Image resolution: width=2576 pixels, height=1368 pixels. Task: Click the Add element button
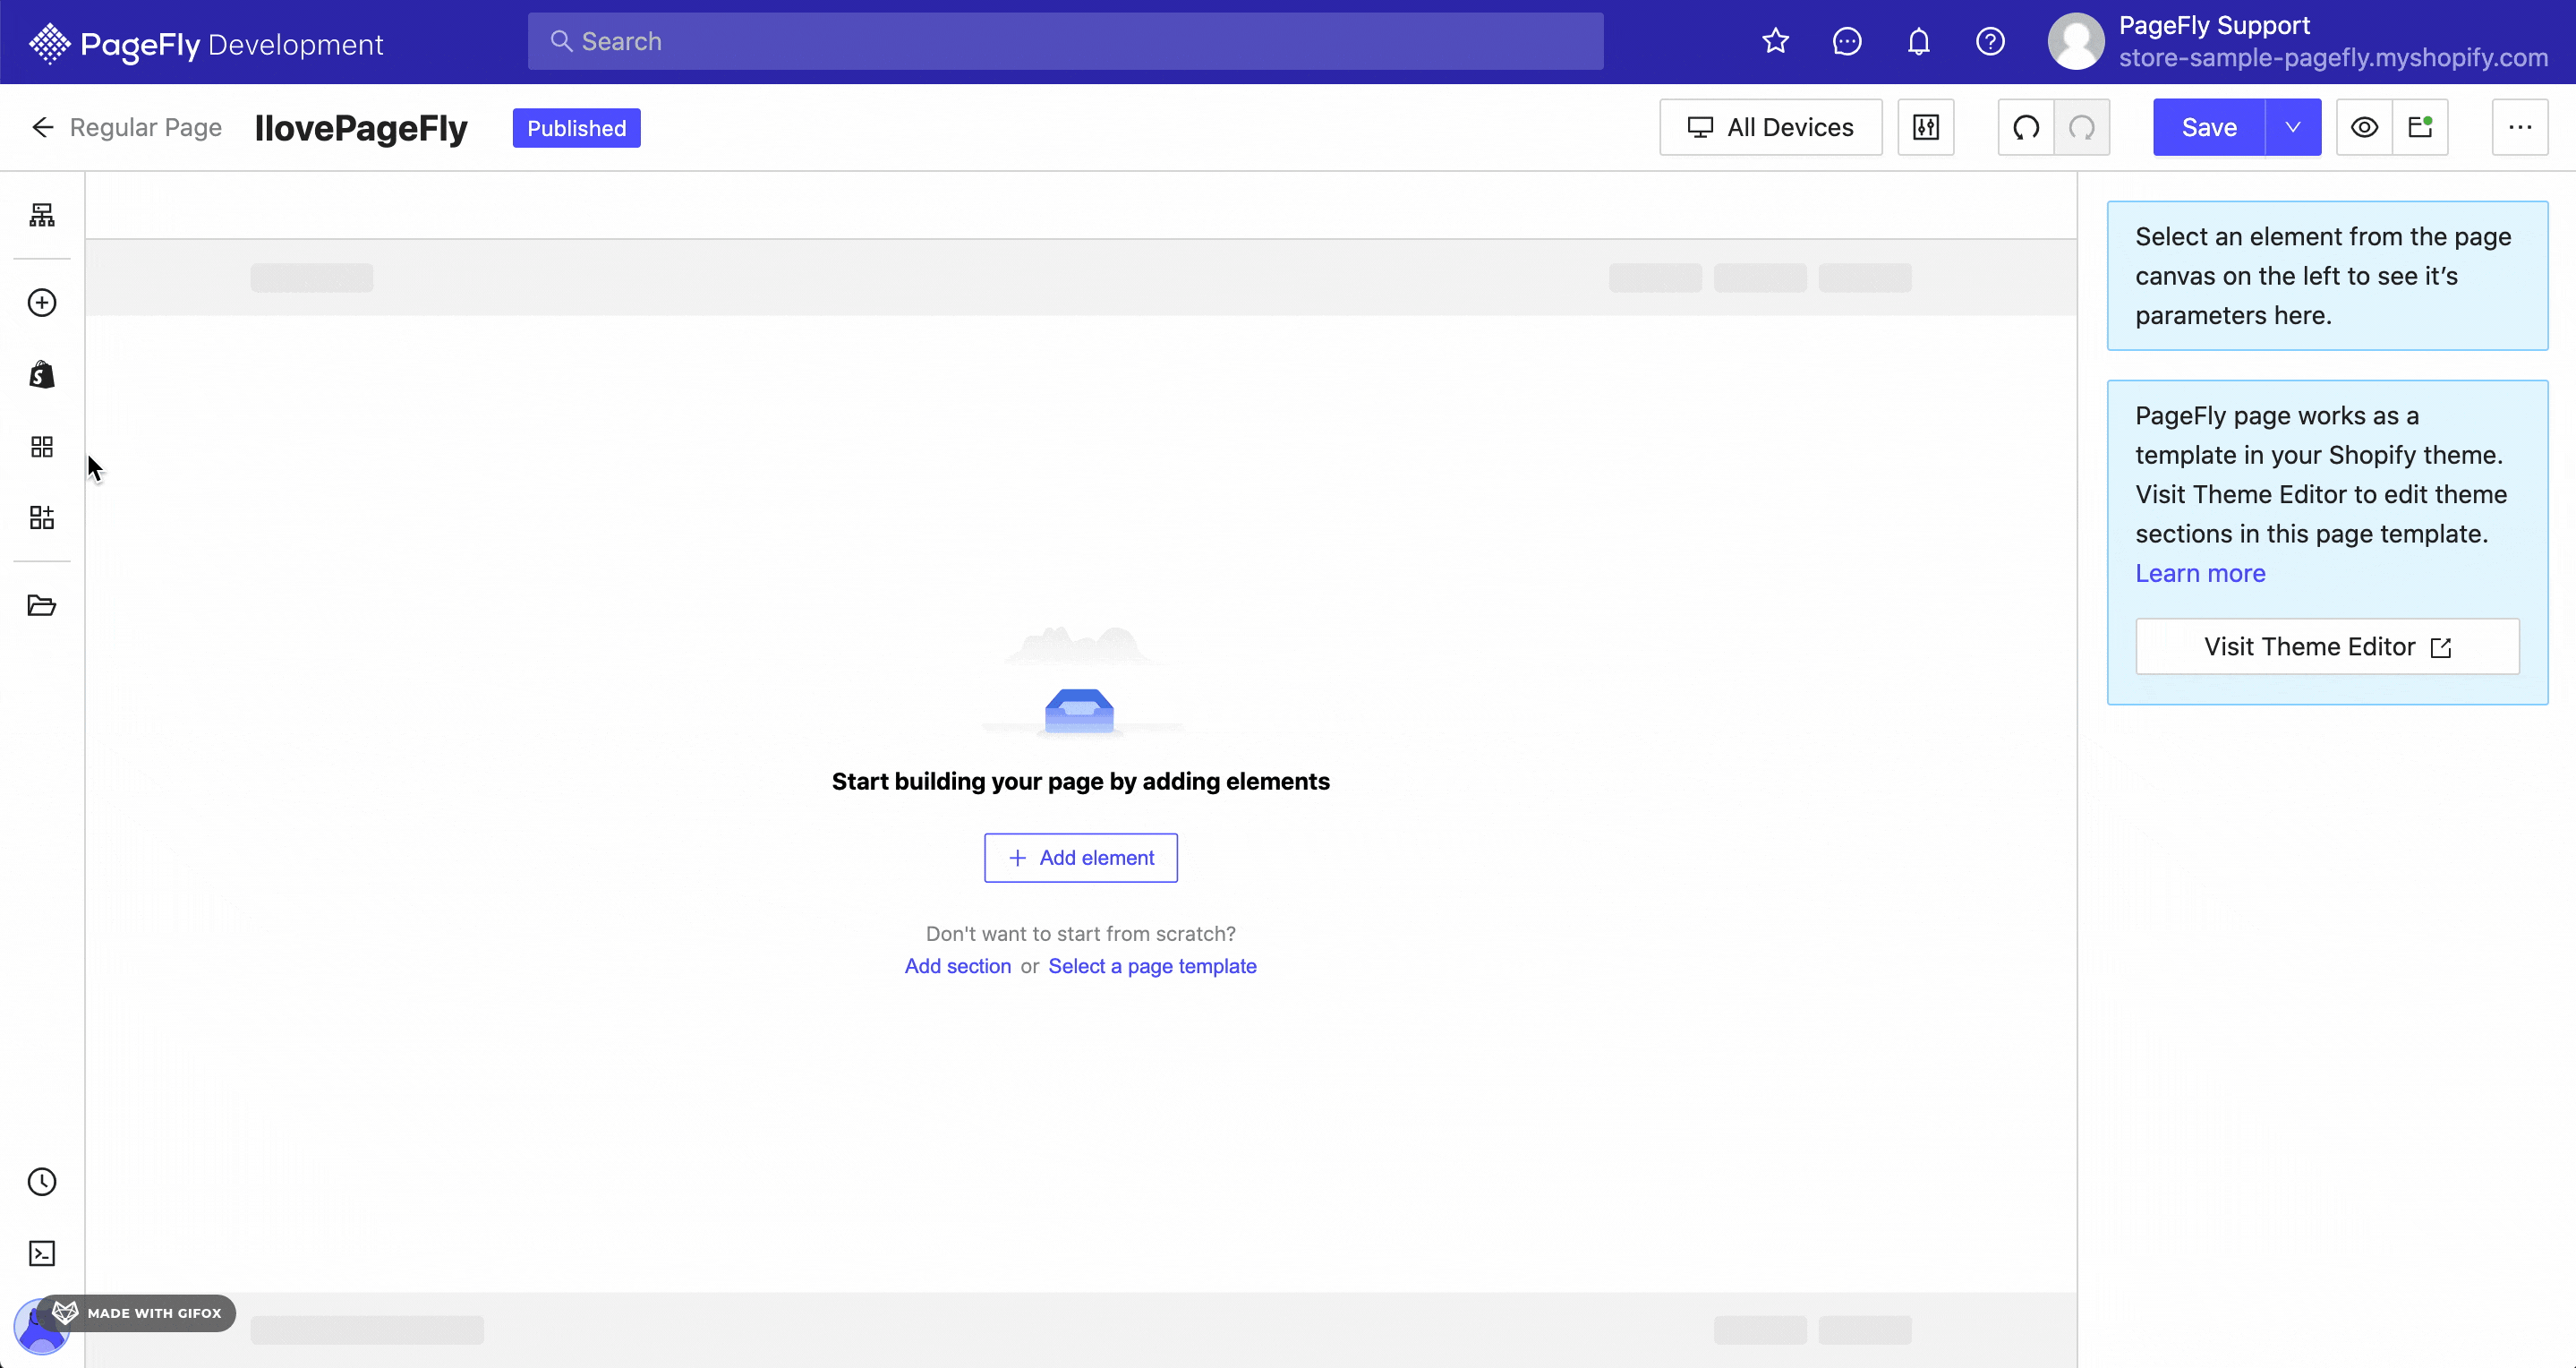point(1081,858)
